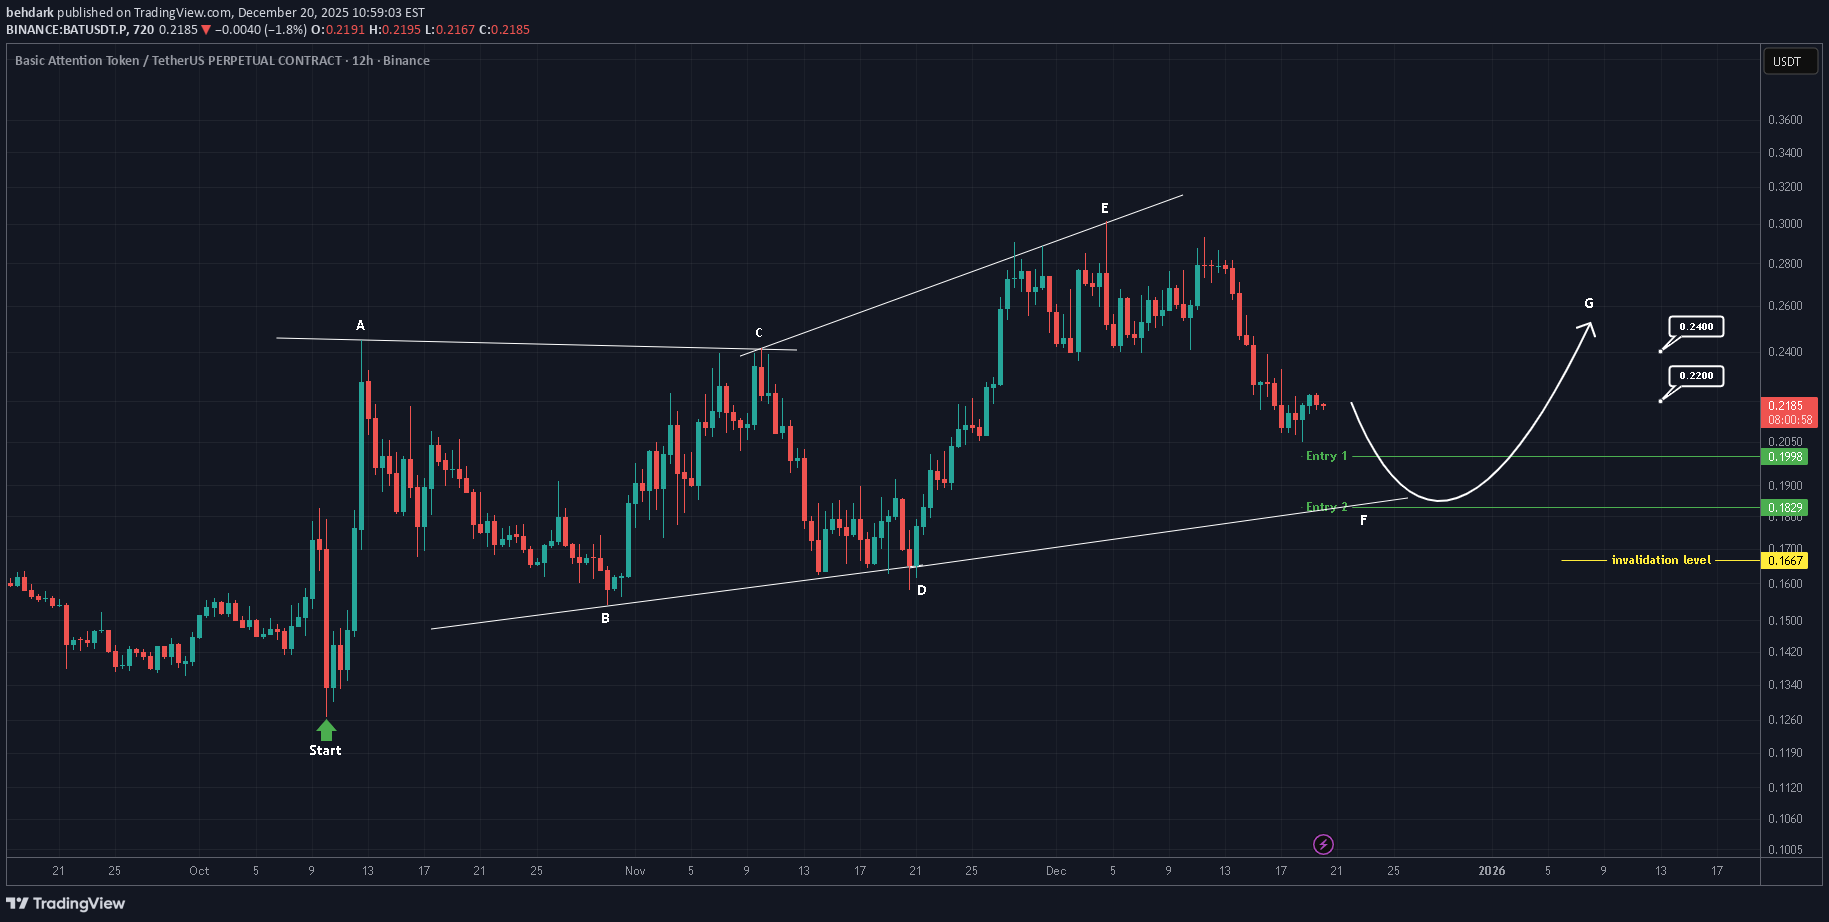1829x922 pixels.
Task: Click the Entry 1 label
Action: [1326, 456]
